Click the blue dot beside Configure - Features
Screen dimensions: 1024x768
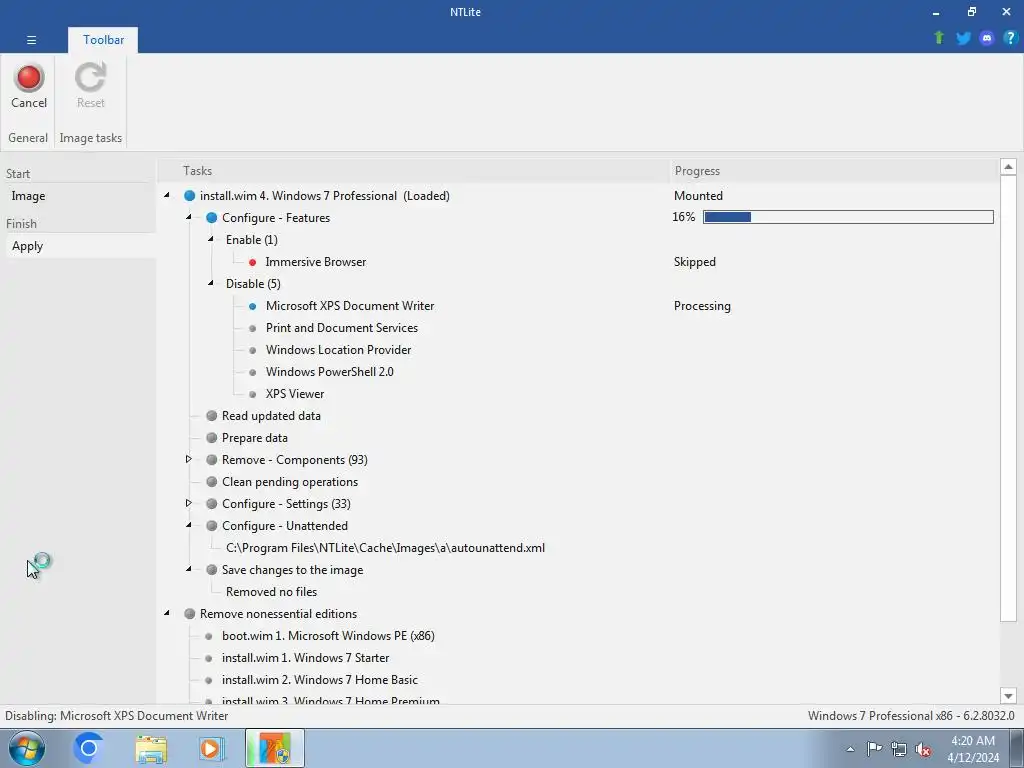(x=212, y=218)
